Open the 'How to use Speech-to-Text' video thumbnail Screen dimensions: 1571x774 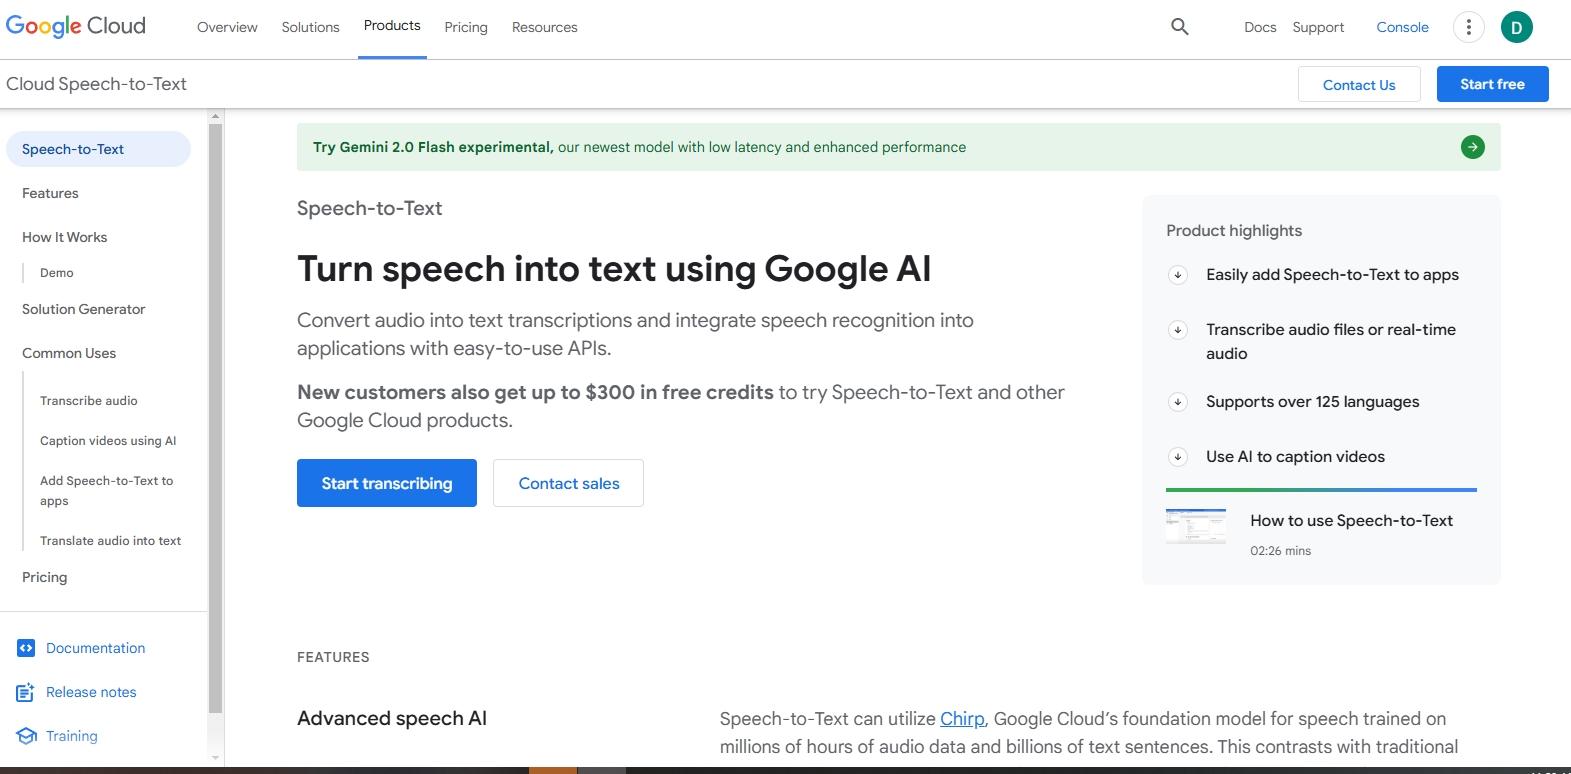1195,526
